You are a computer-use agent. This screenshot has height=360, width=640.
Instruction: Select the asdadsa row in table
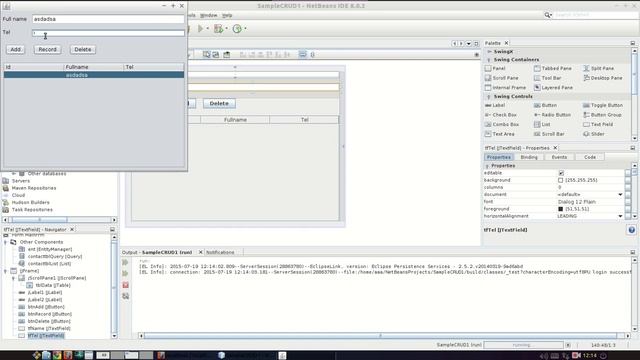click(x=94, y=75)
